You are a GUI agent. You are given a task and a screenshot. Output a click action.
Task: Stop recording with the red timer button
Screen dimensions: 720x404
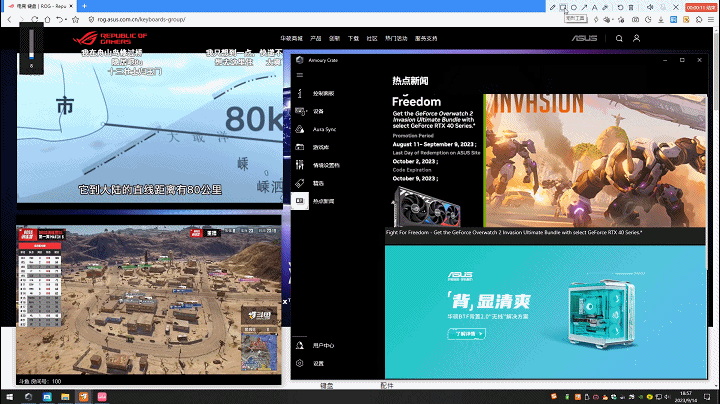point(701,7)
